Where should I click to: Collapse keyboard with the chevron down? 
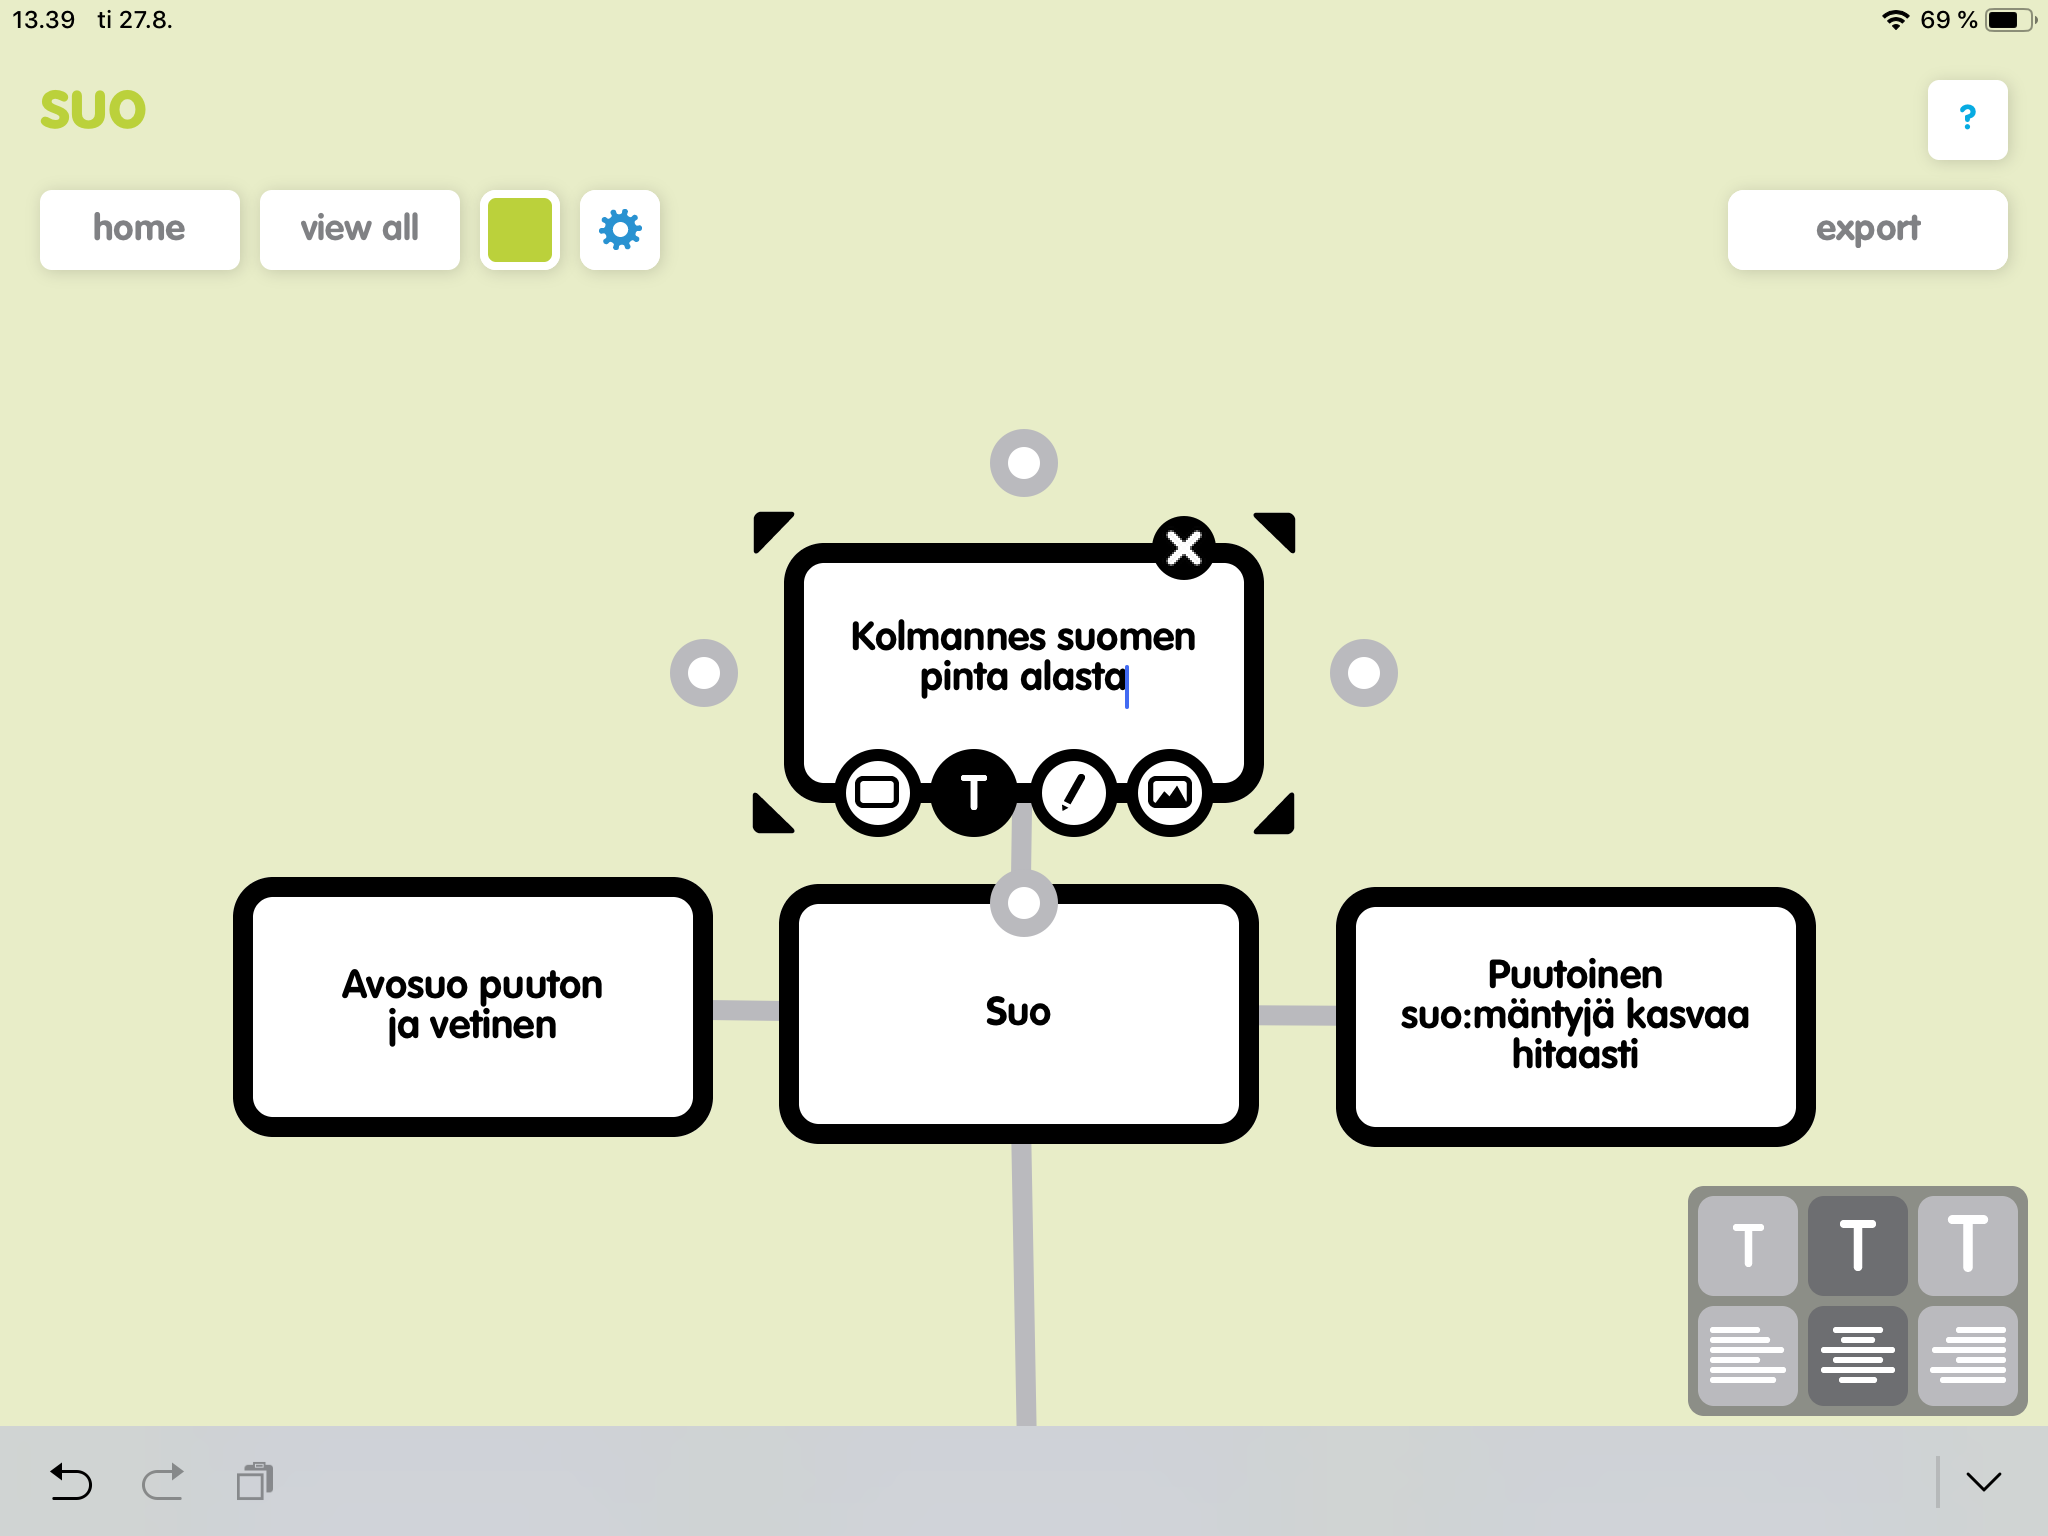[1984, 1482]
